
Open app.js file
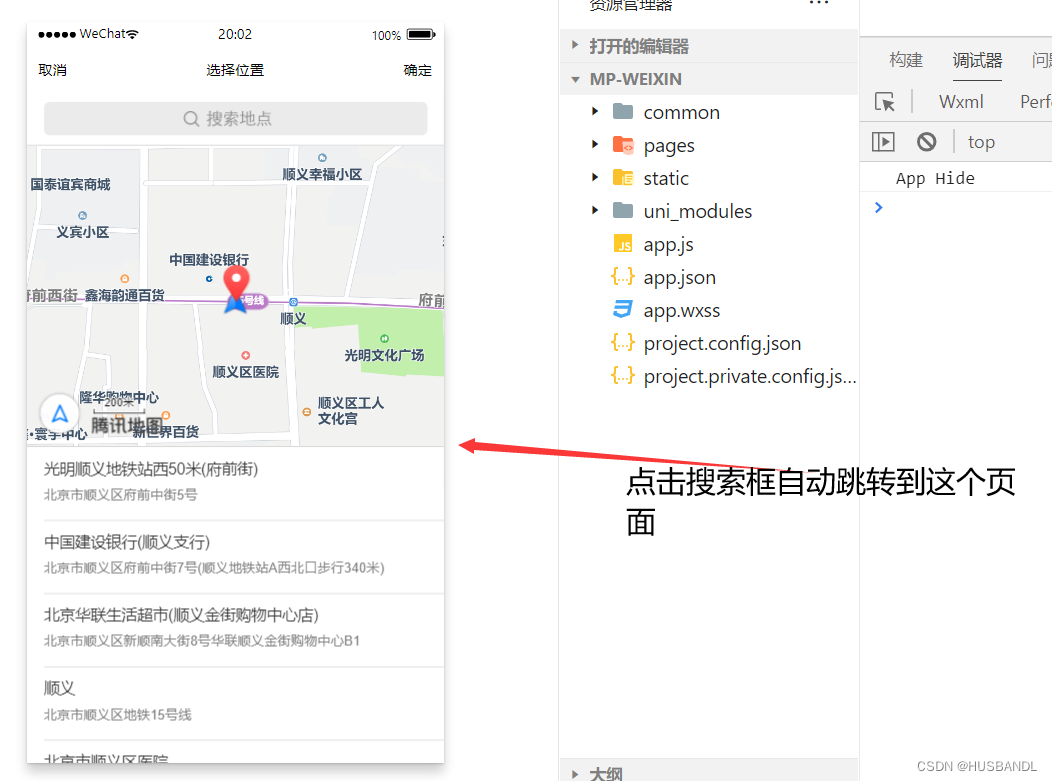(668, 244)
